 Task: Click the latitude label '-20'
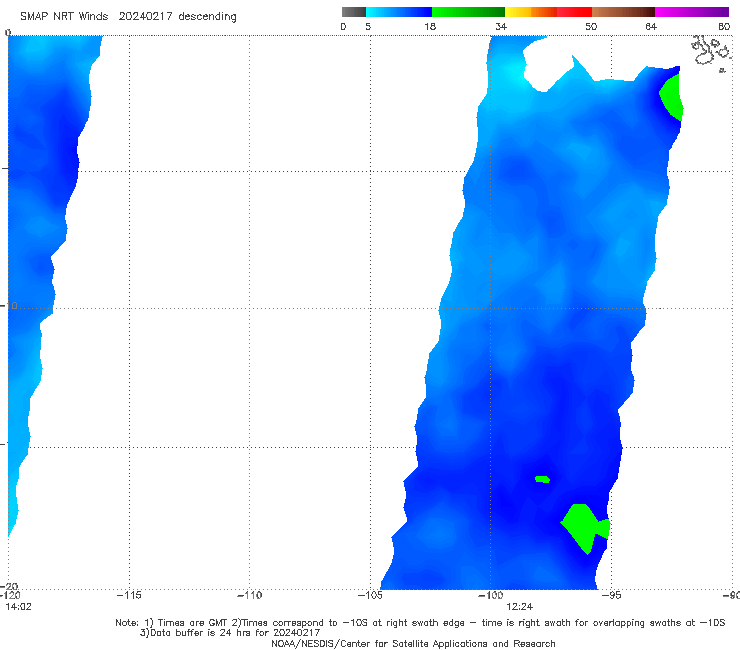point(9,586)
